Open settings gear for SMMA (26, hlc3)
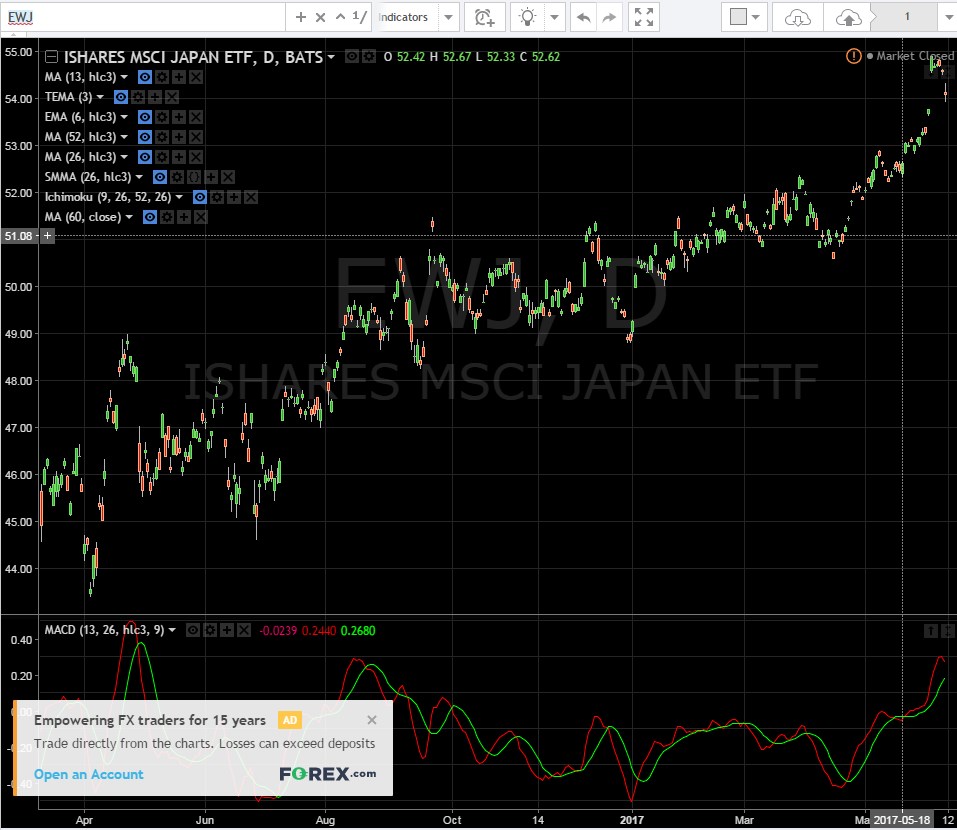 (x=177, y=178)
